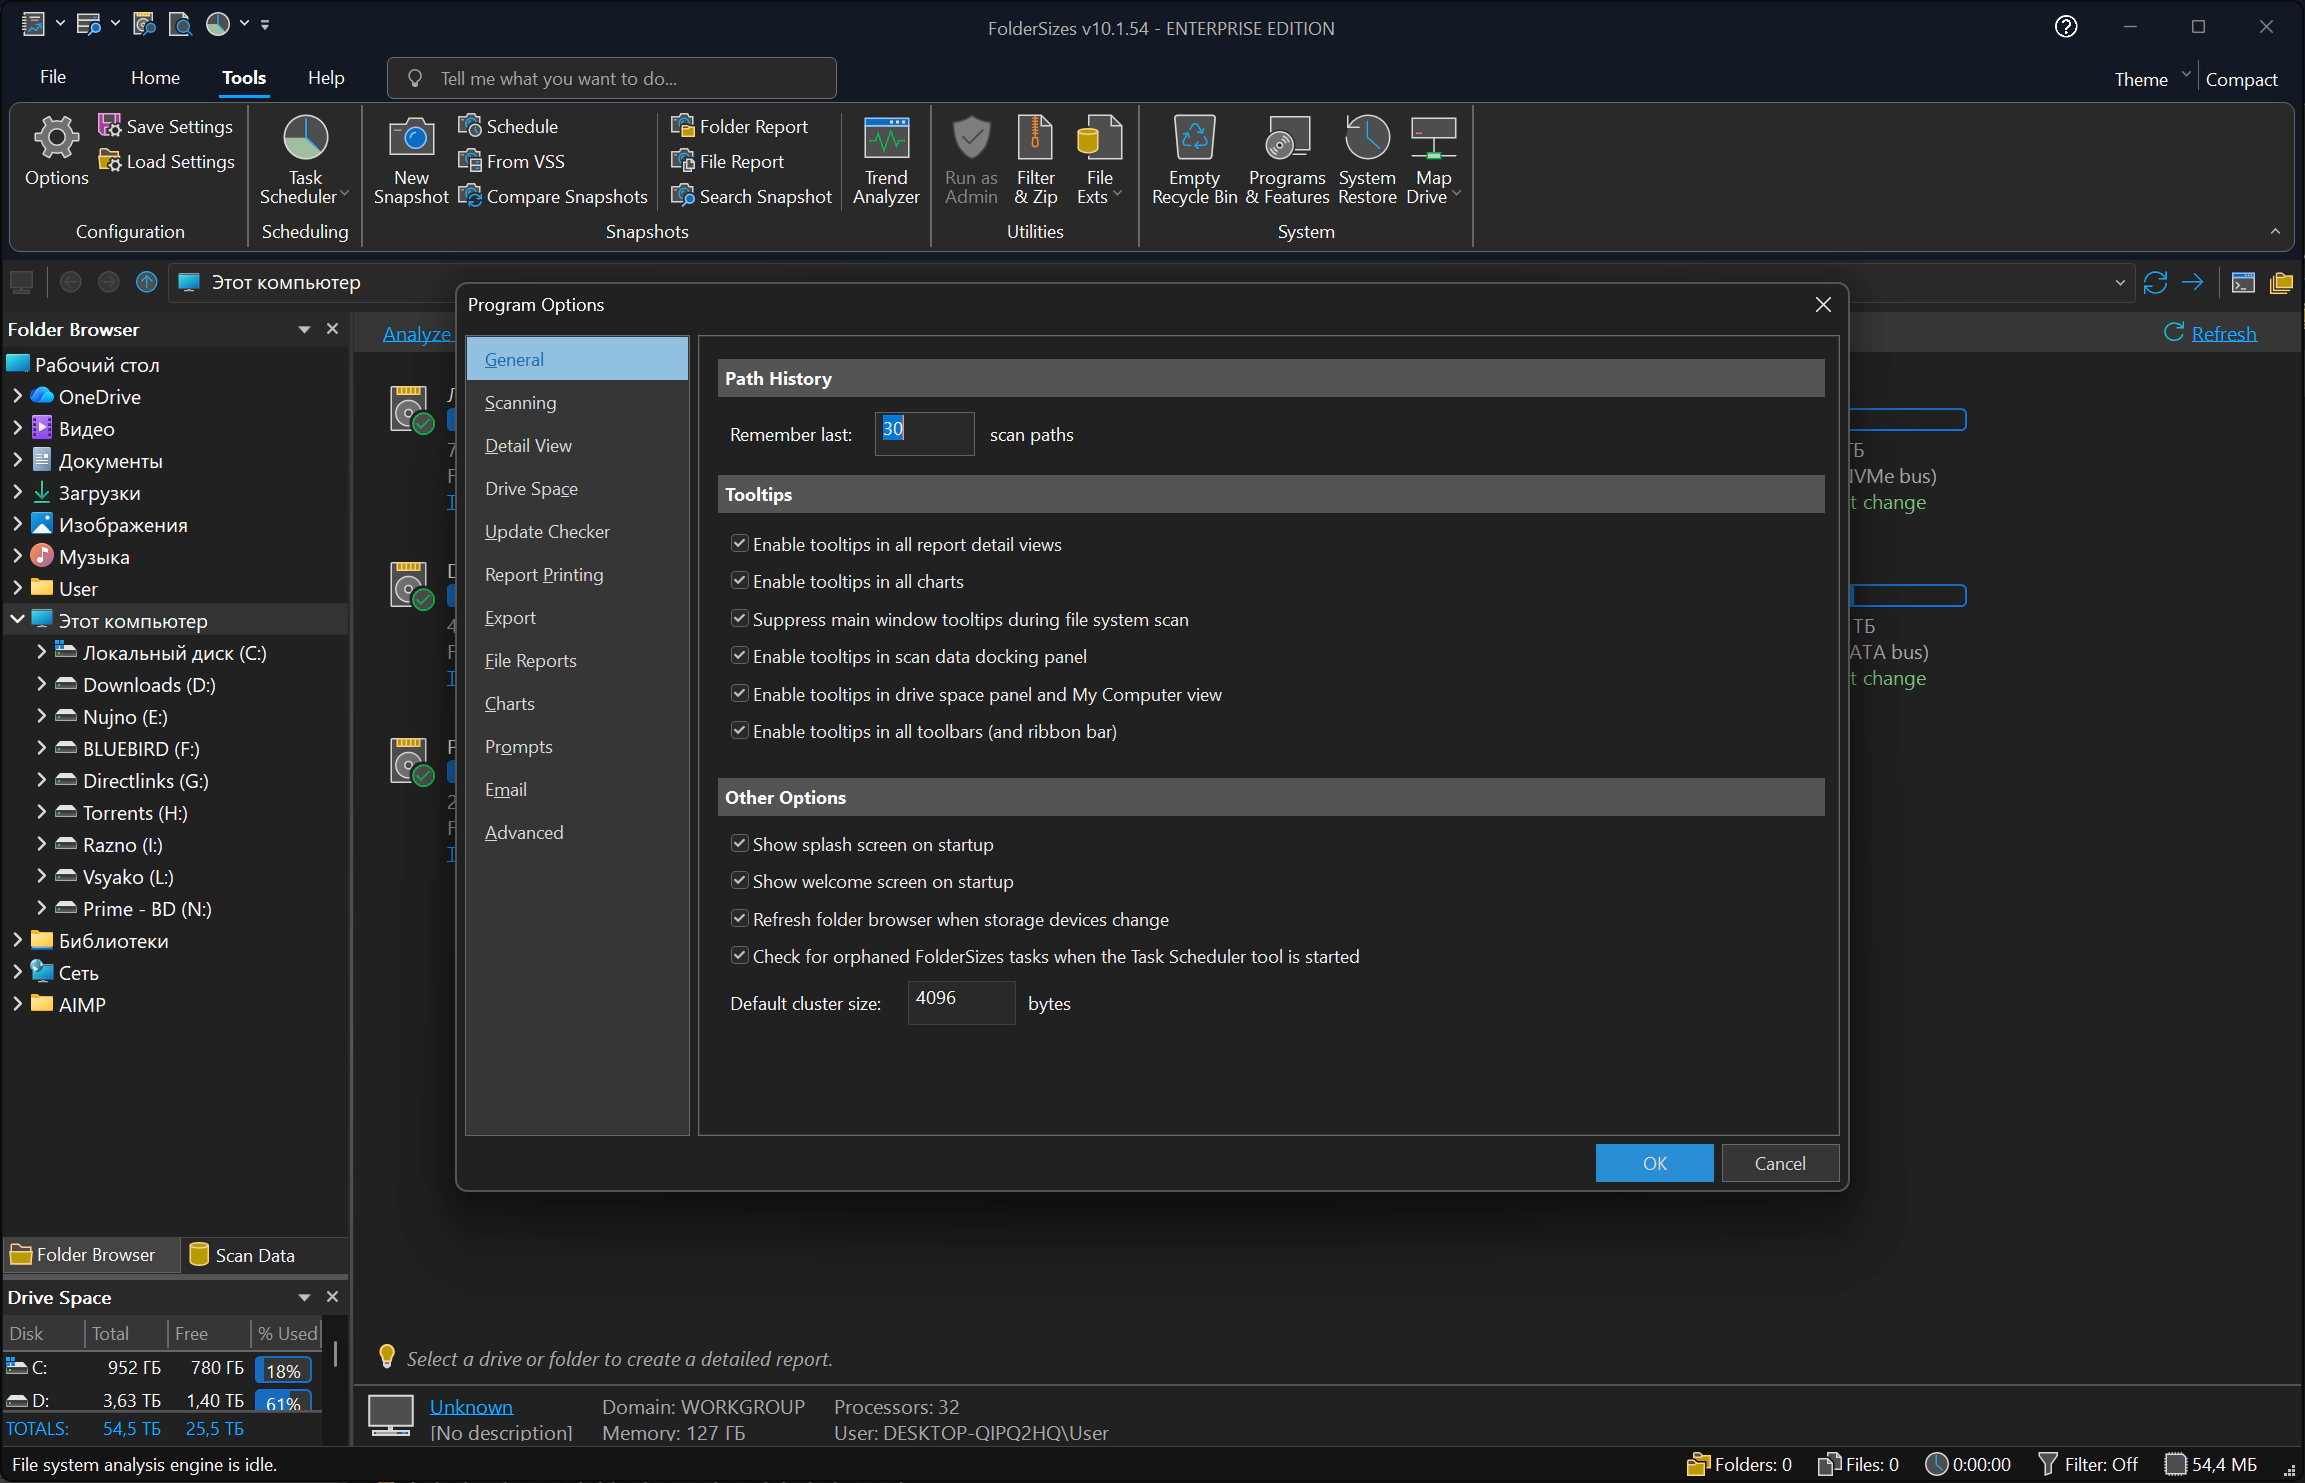
Task: Open the Advanced options page
Action: [x=577, y=832]
